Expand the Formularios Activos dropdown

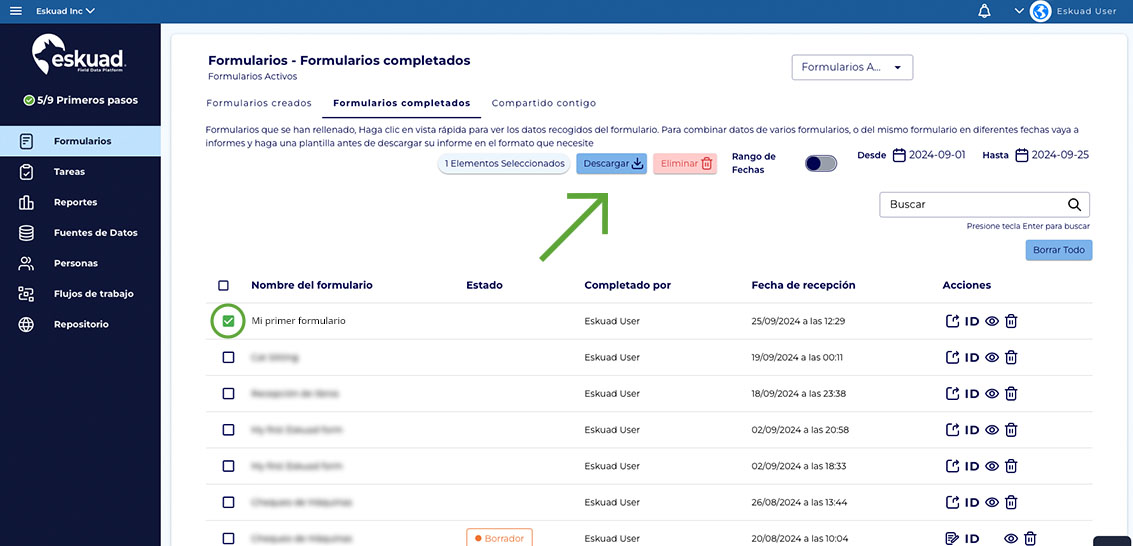coord(851,67)
